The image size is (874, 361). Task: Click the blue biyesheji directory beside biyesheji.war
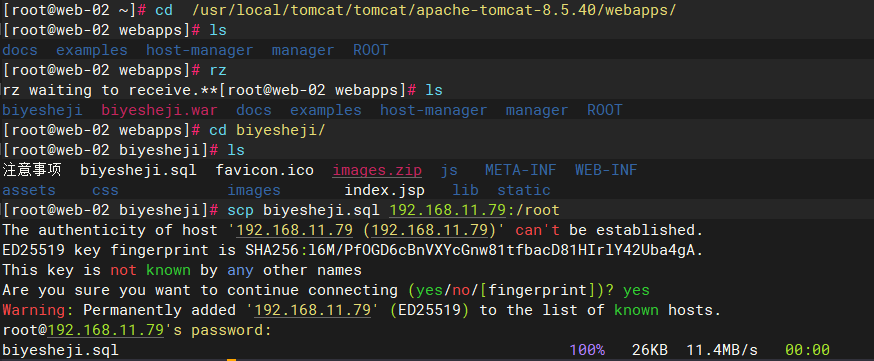point(42,110)
